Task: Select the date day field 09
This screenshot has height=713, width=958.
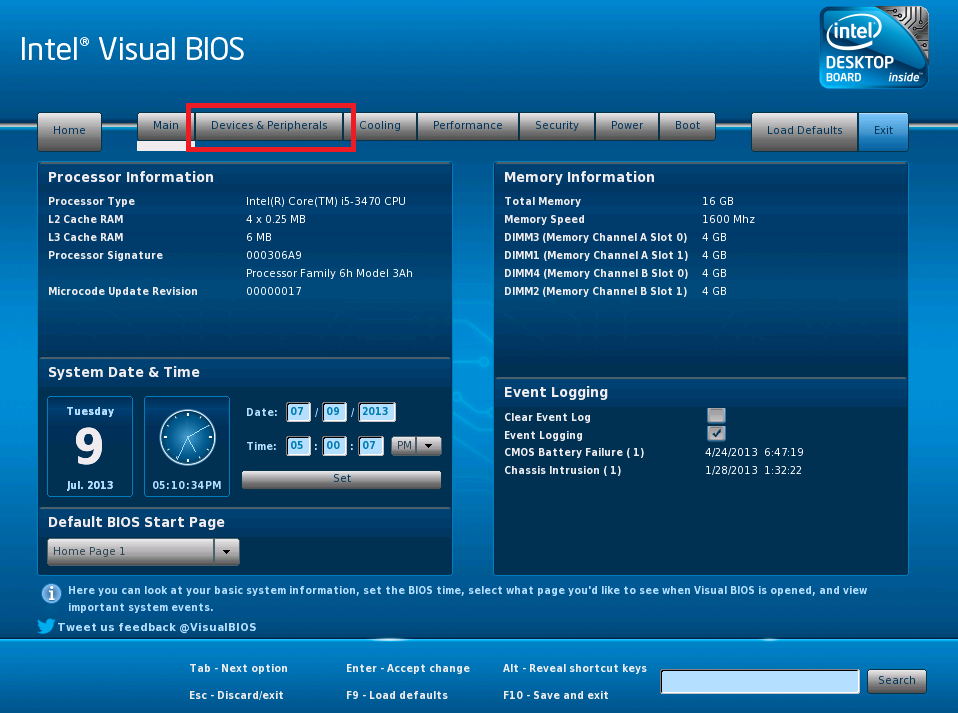Action: [334, 412]
